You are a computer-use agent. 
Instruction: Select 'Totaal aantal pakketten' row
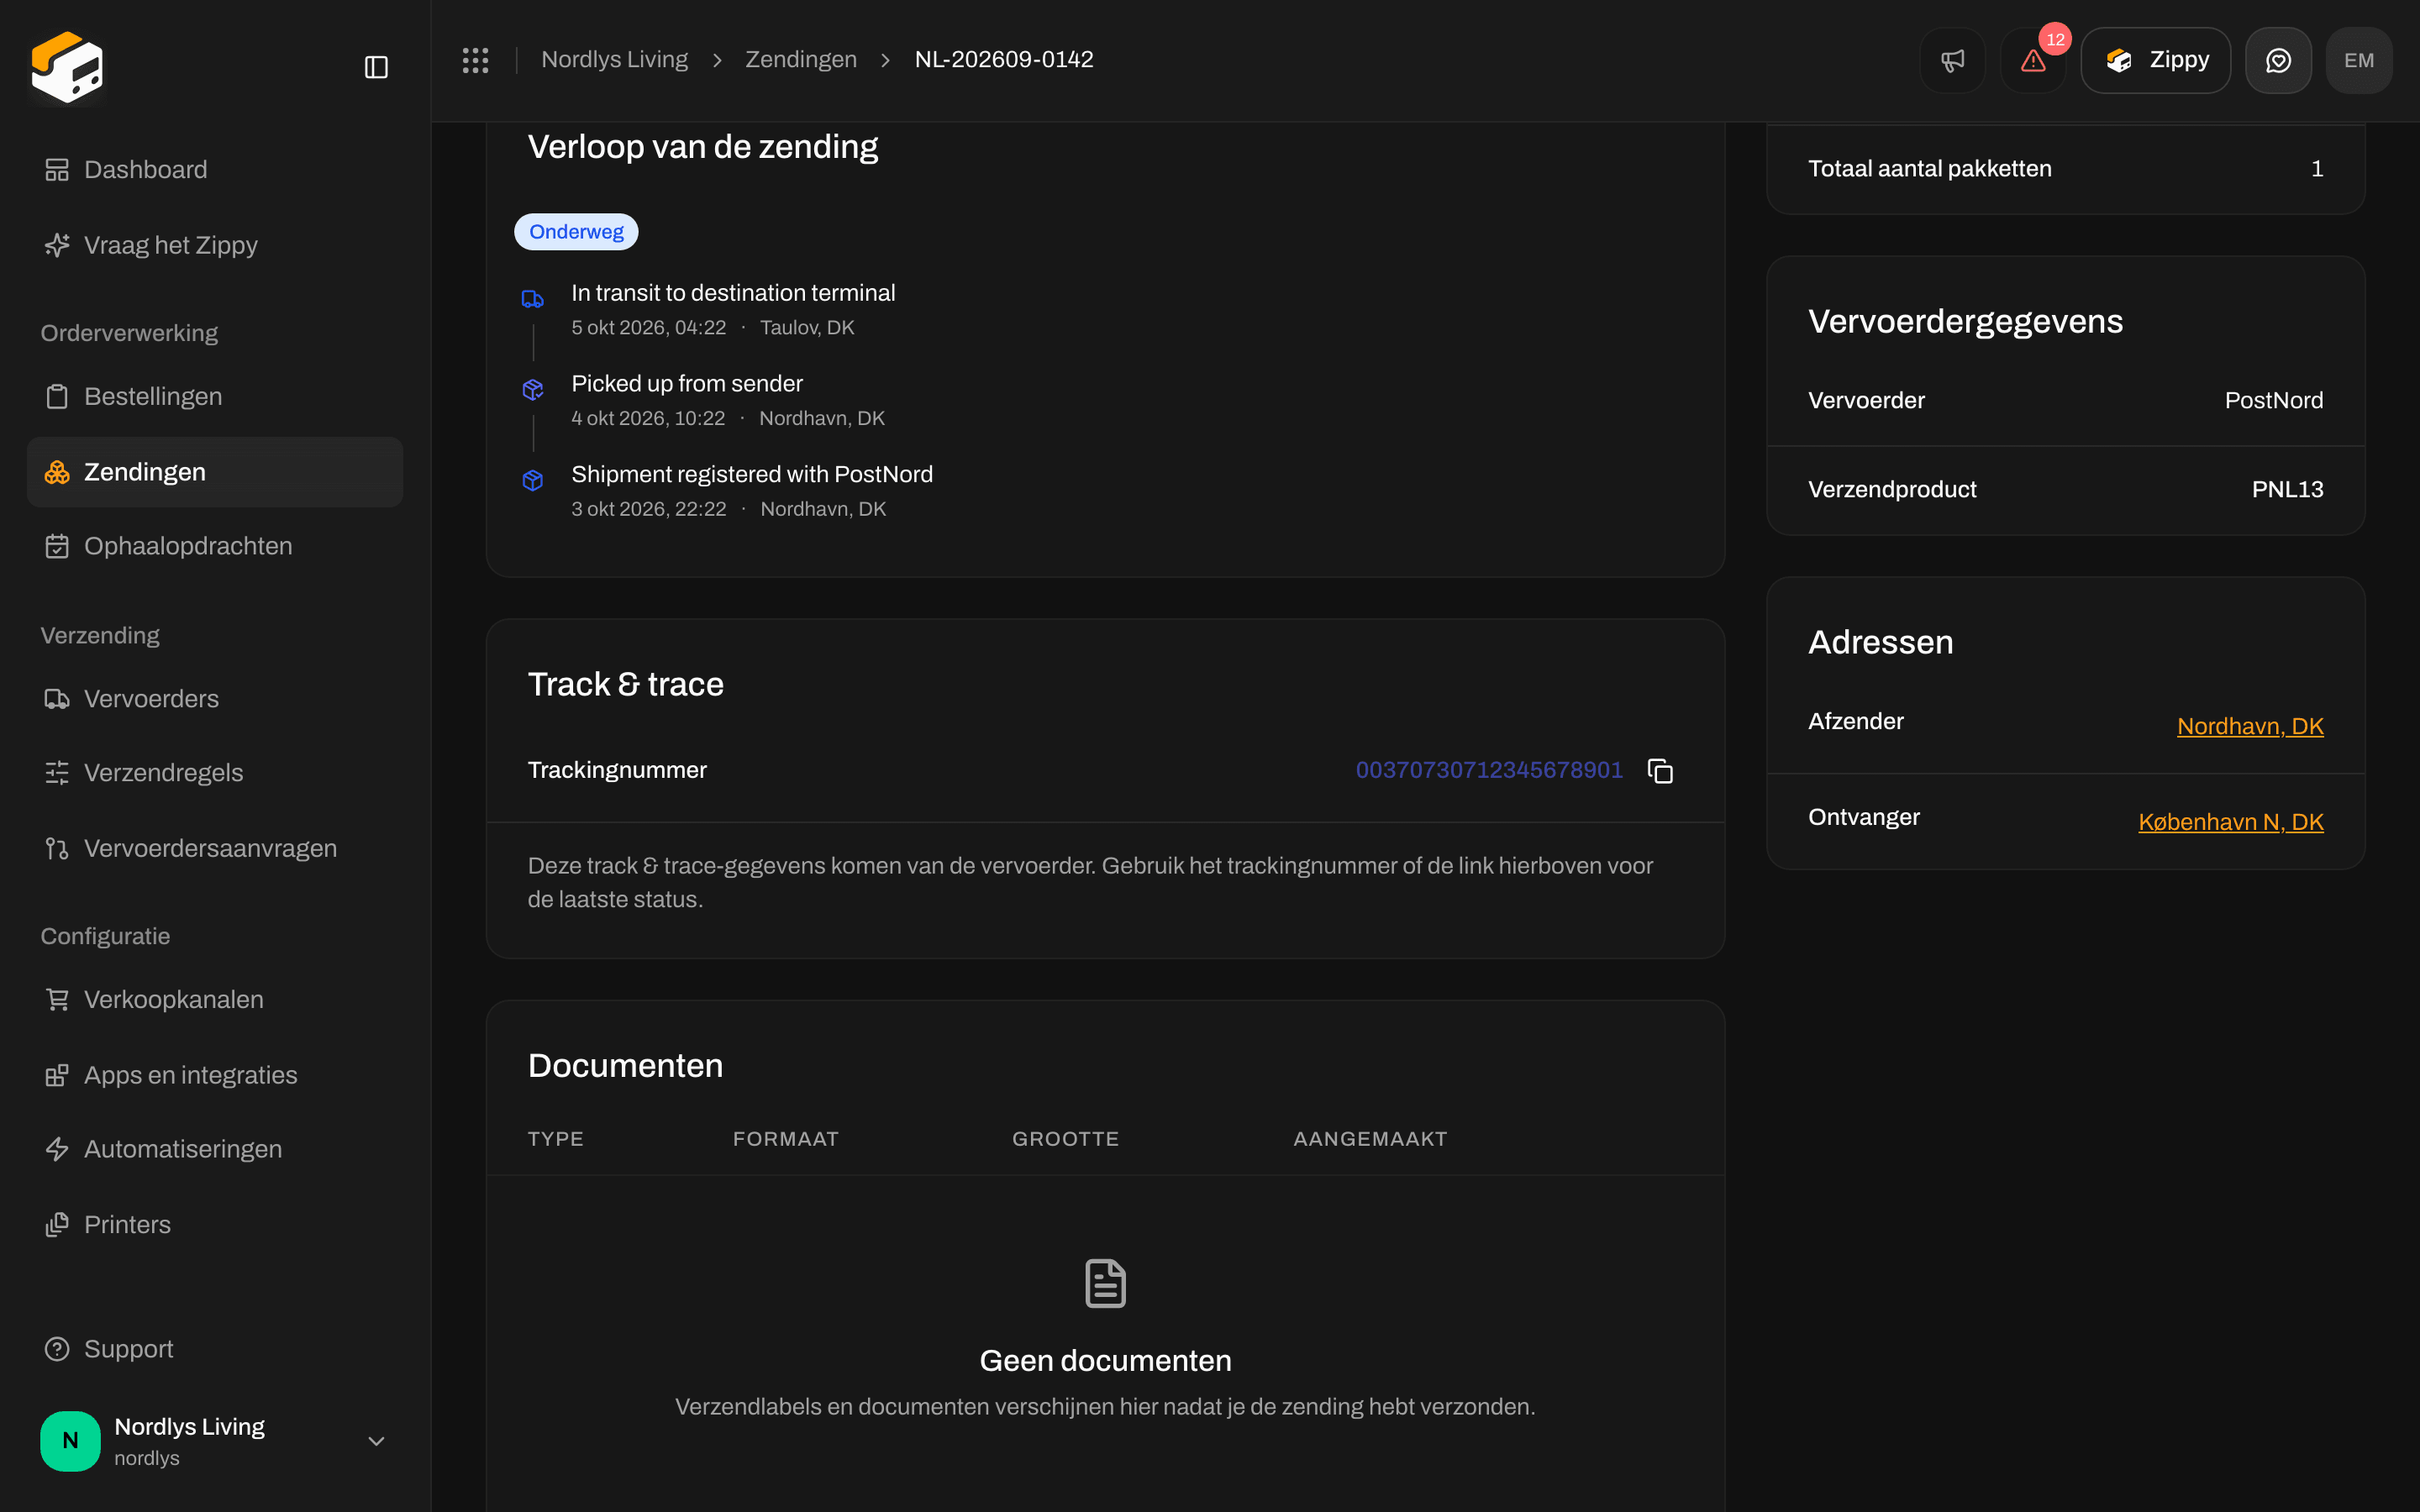[x=2065, y=169]
